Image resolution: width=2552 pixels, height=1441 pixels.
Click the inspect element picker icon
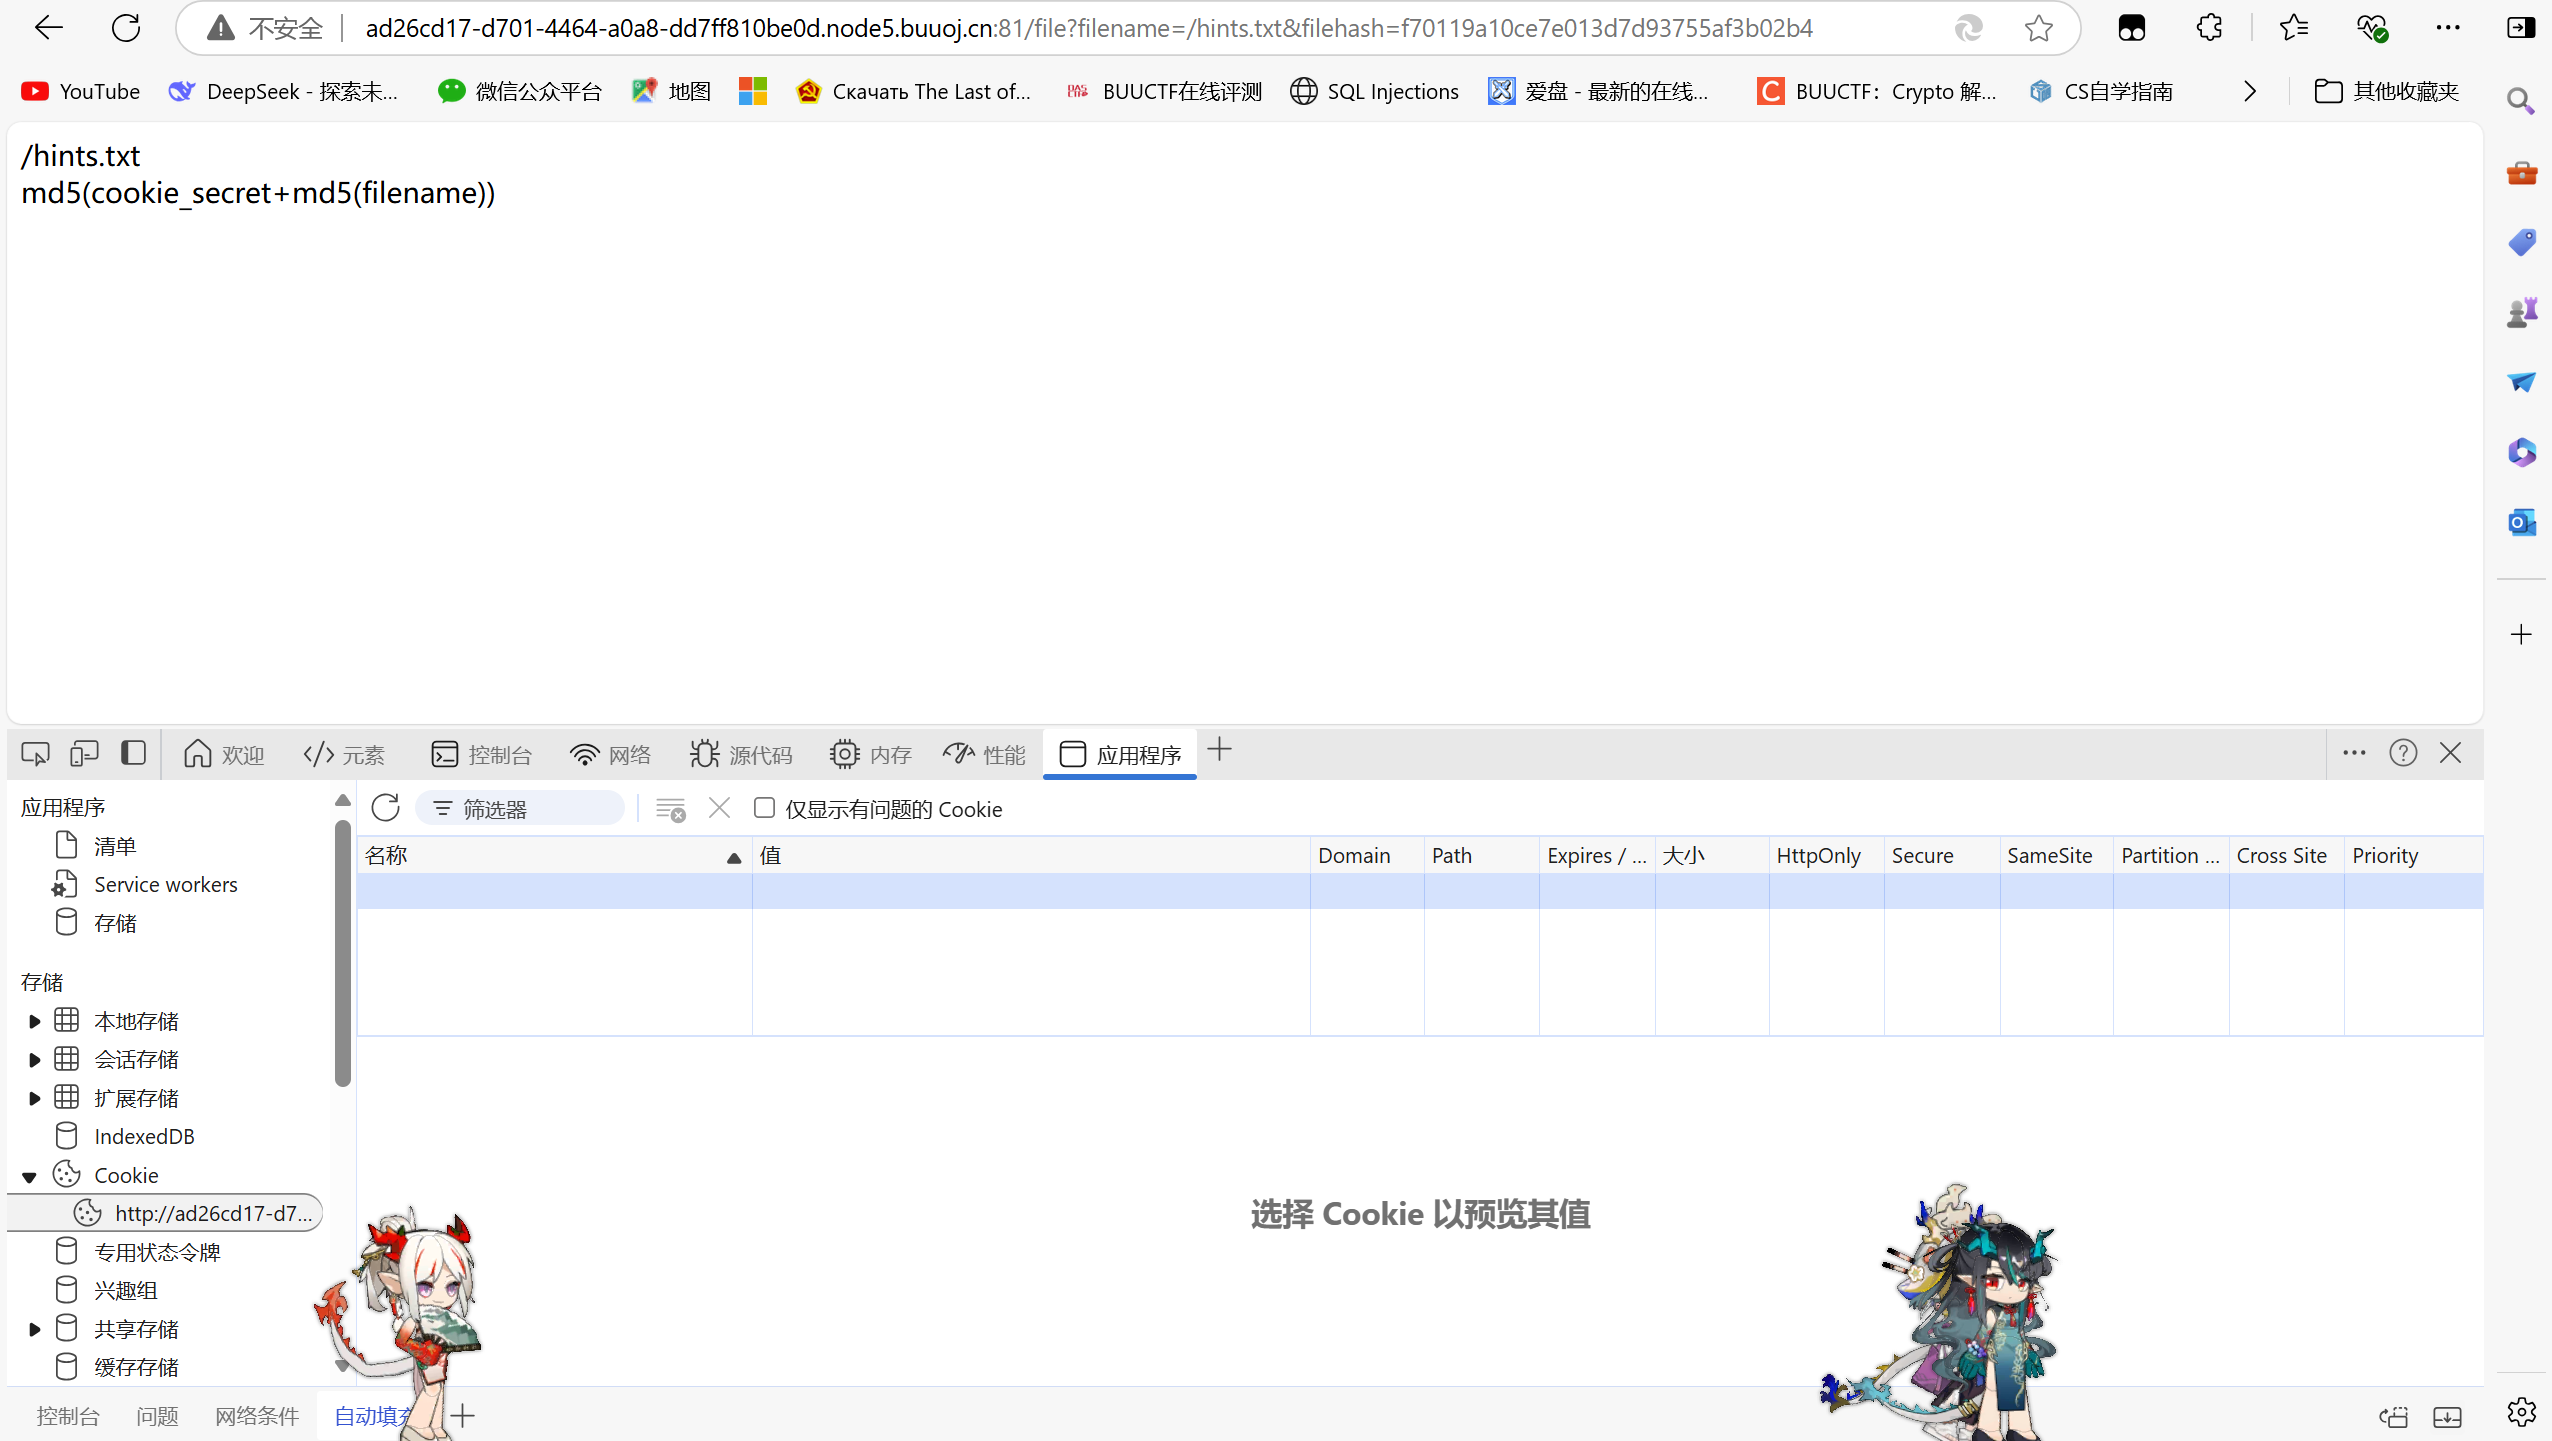click(35, 754)
